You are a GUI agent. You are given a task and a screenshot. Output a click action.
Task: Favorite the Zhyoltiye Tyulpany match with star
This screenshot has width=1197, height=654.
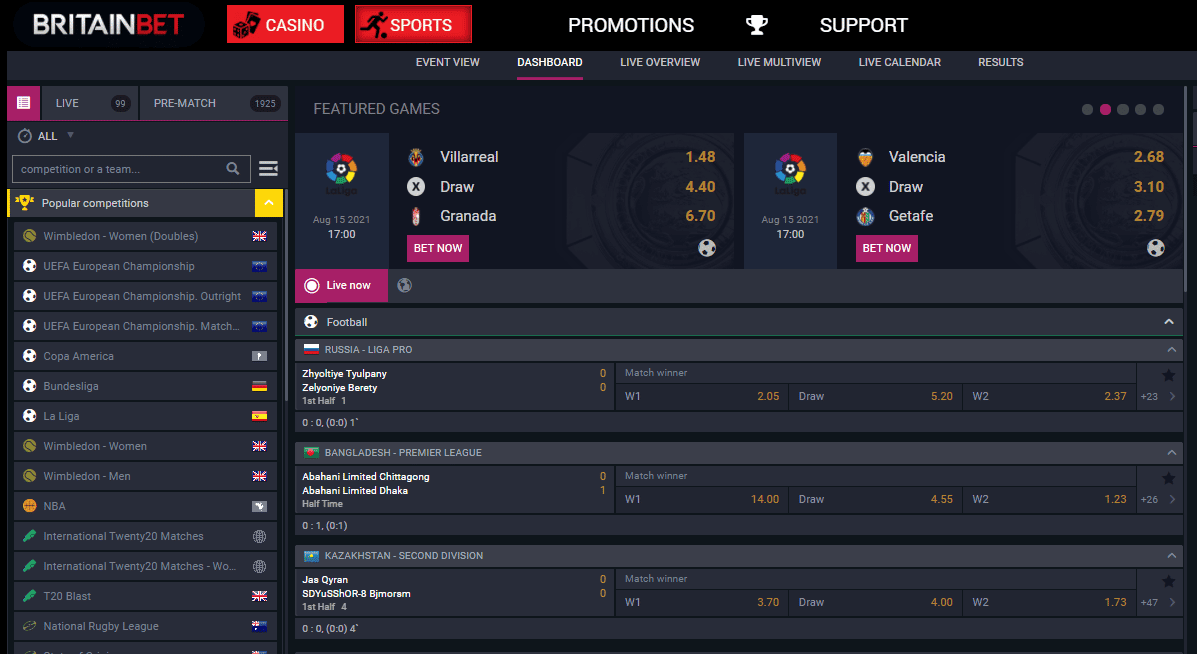pyautogui.click(x=1168, y=376)
